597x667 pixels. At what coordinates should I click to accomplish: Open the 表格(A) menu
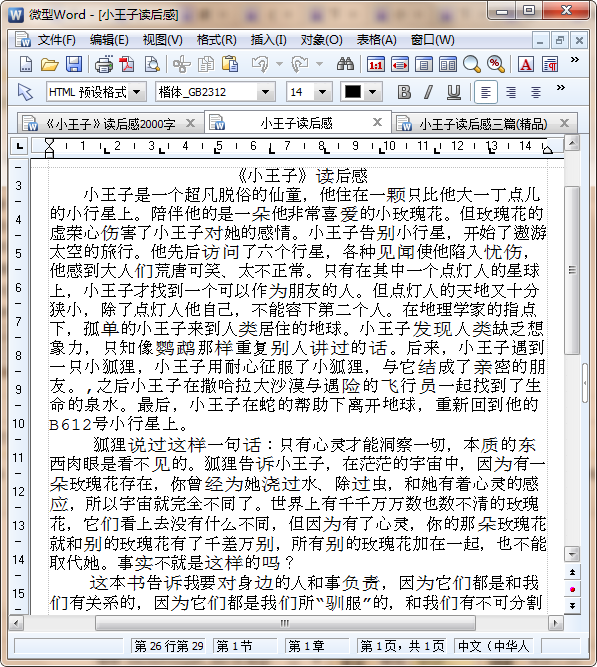point(377,40)
